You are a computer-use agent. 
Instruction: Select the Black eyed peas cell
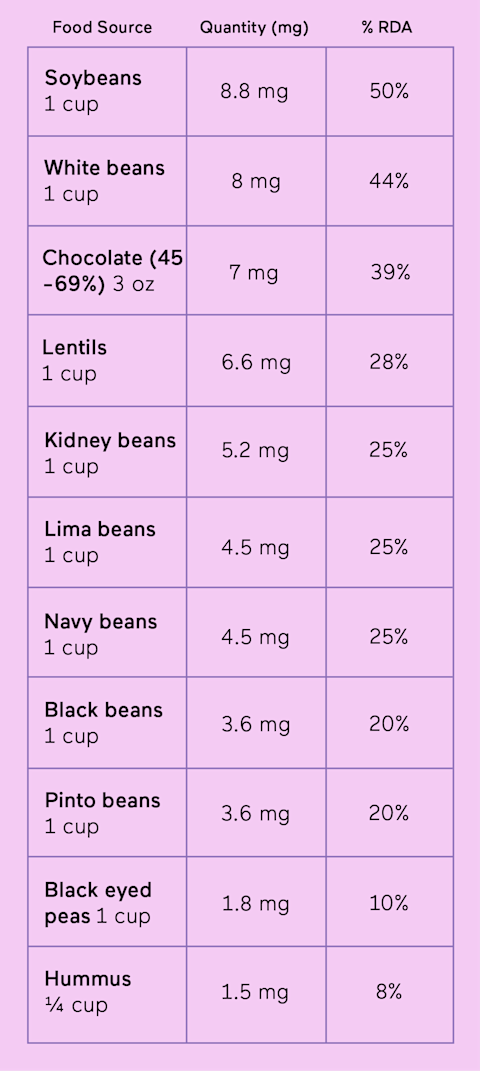[x=107, y=902]
